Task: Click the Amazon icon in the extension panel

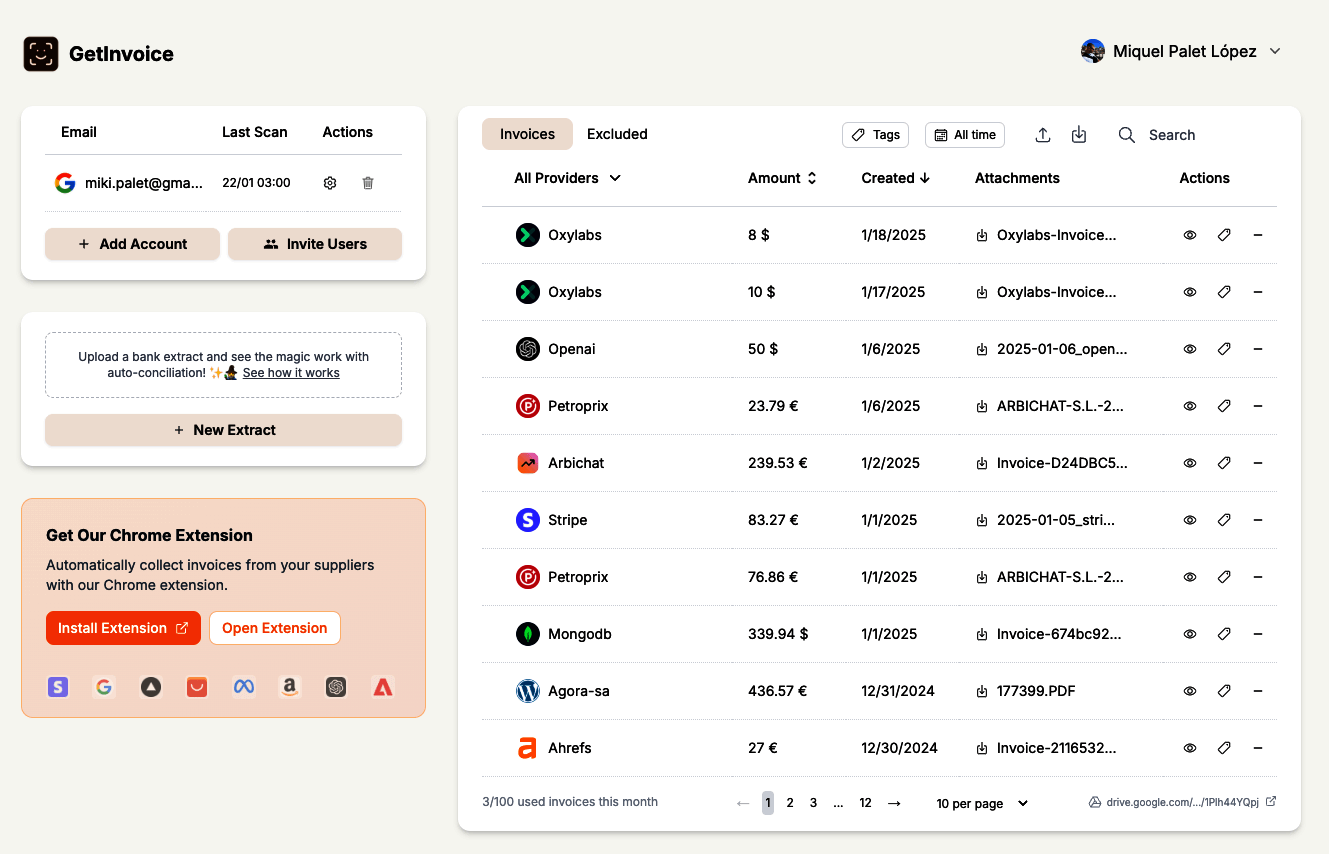Action: 289,687
